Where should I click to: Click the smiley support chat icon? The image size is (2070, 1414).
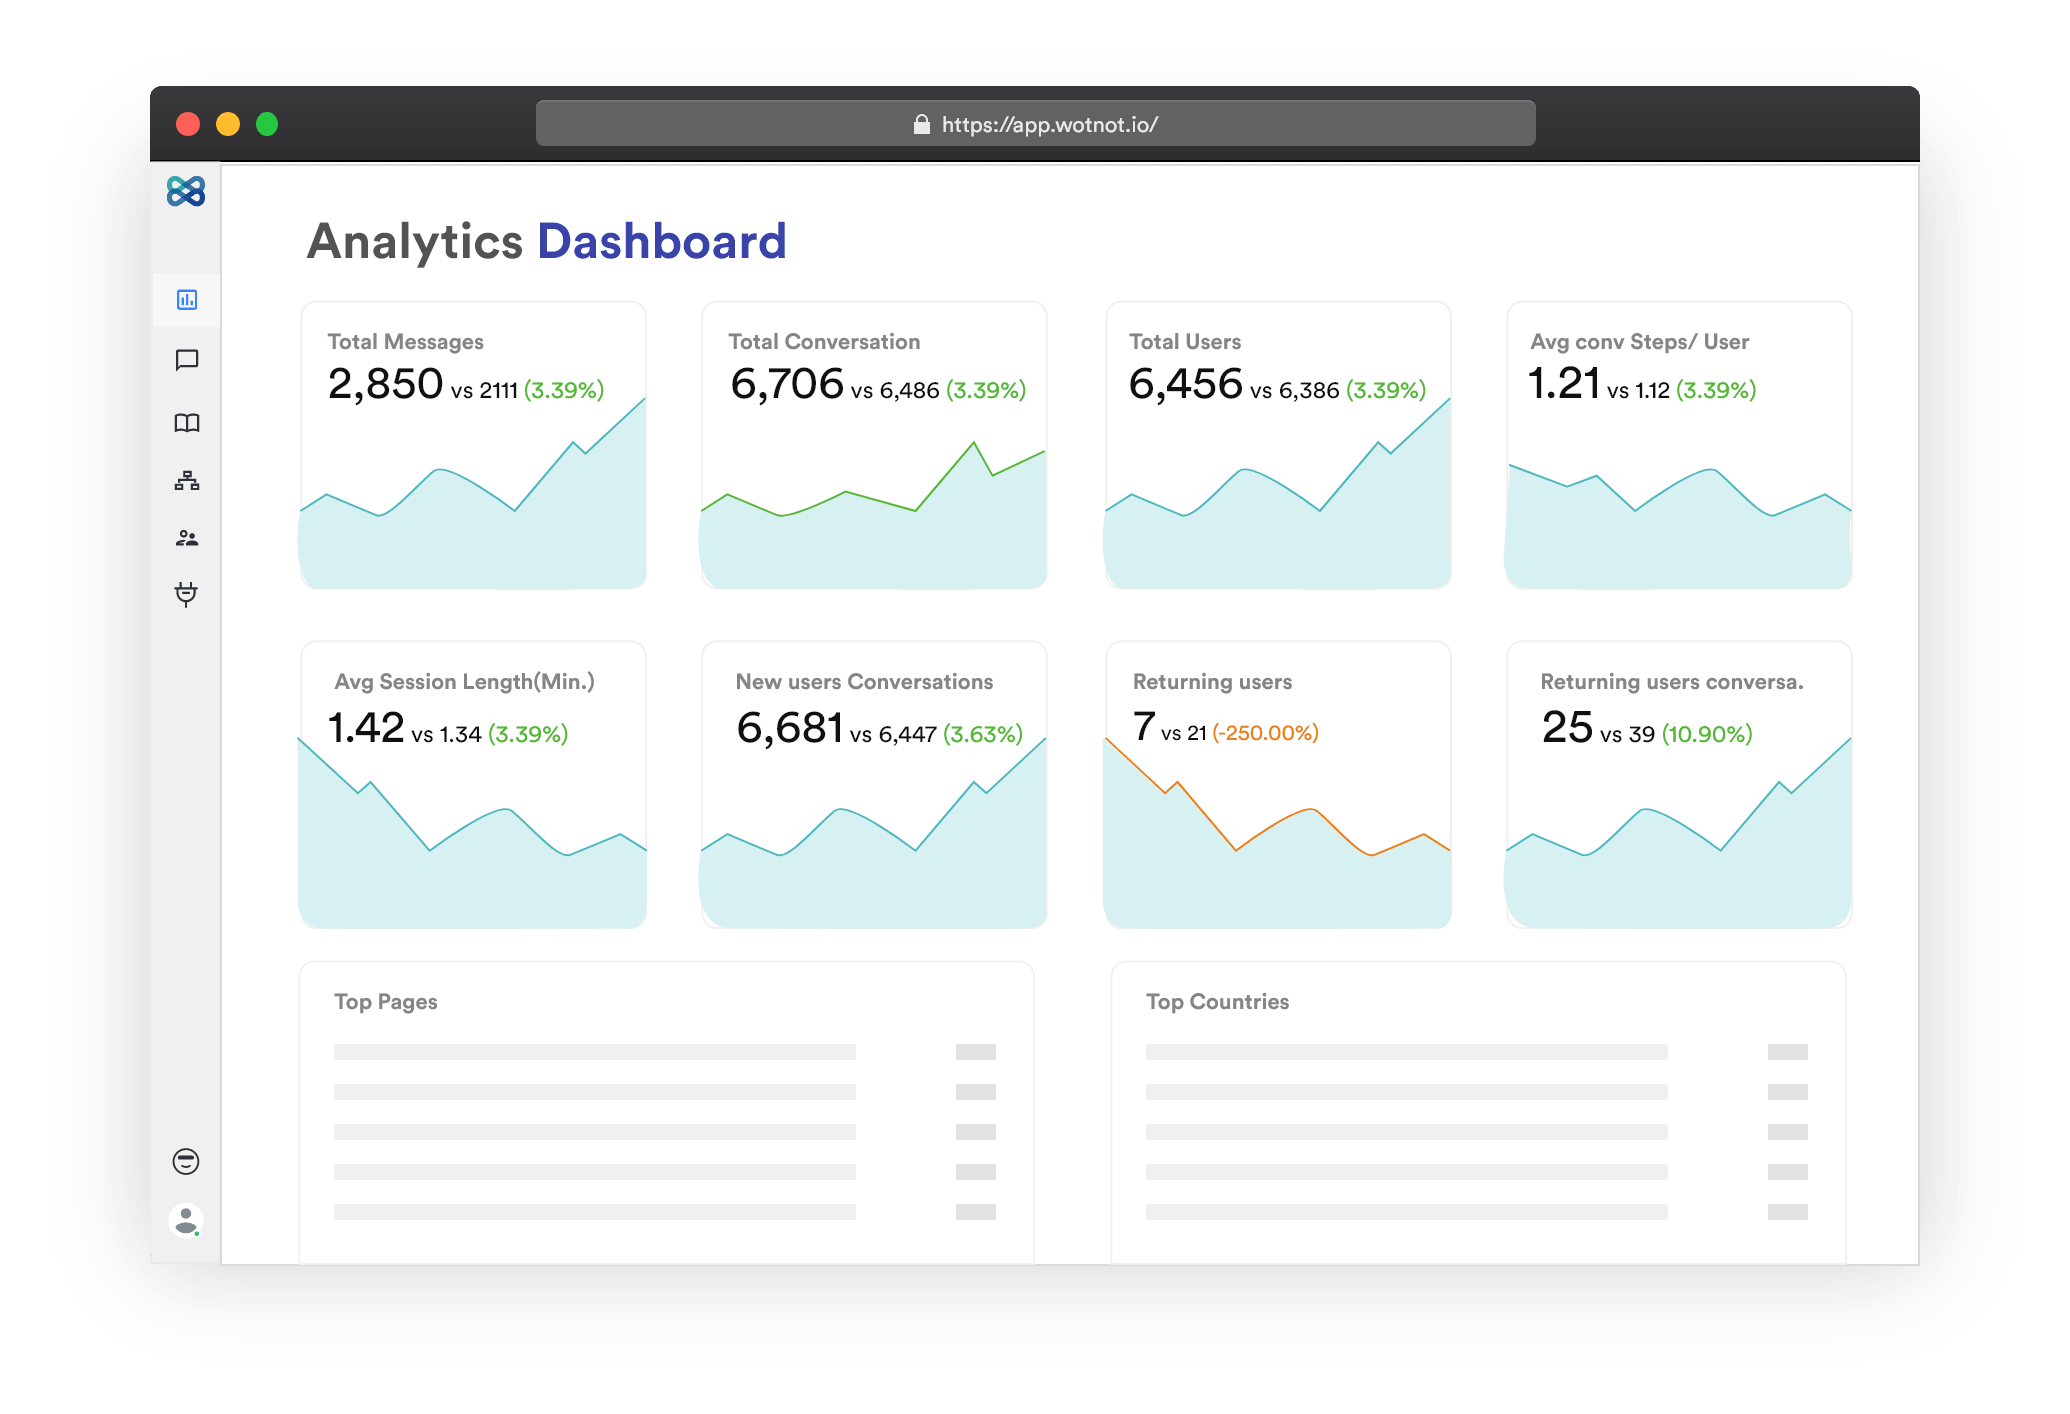pyautogui.click(x=186, y=1161)
